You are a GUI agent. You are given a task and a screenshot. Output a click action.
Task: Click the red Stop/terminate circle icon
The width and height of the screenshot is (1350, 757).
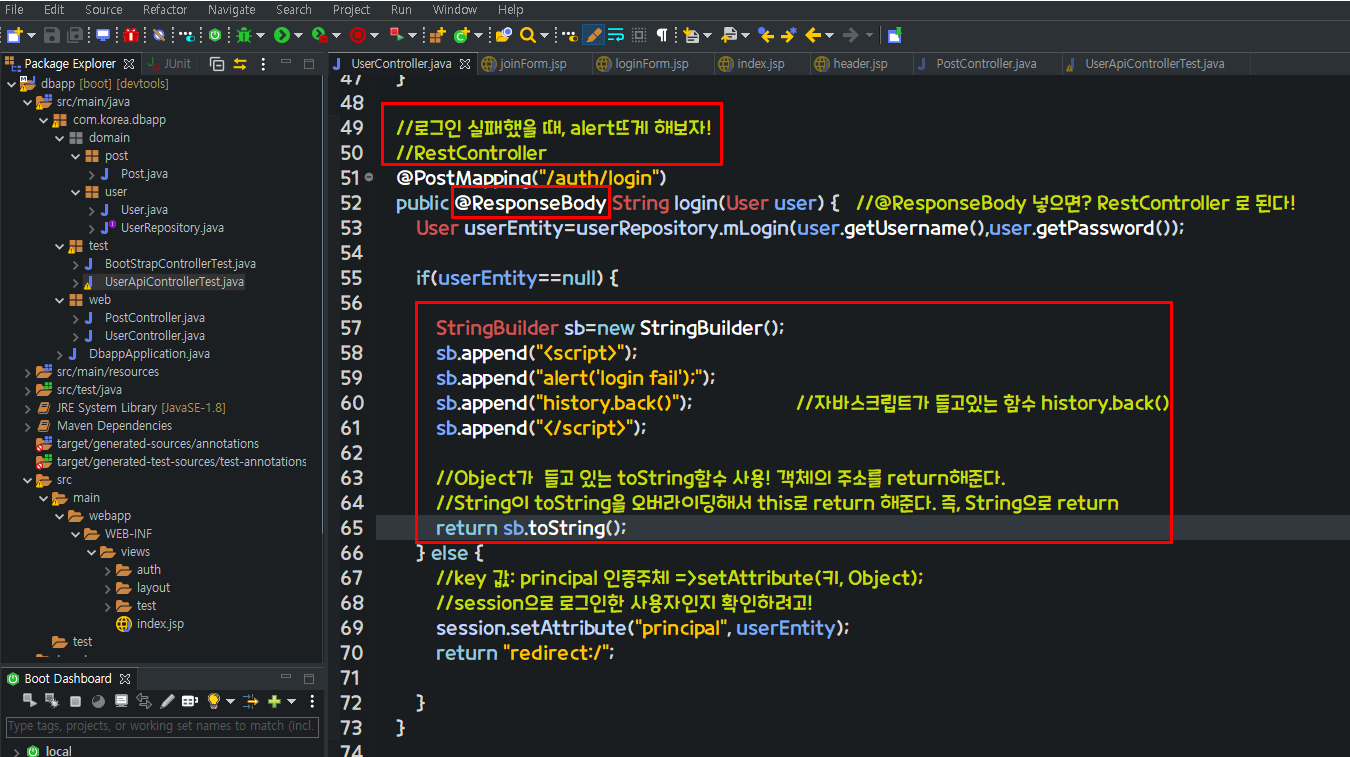coord(357,35)
